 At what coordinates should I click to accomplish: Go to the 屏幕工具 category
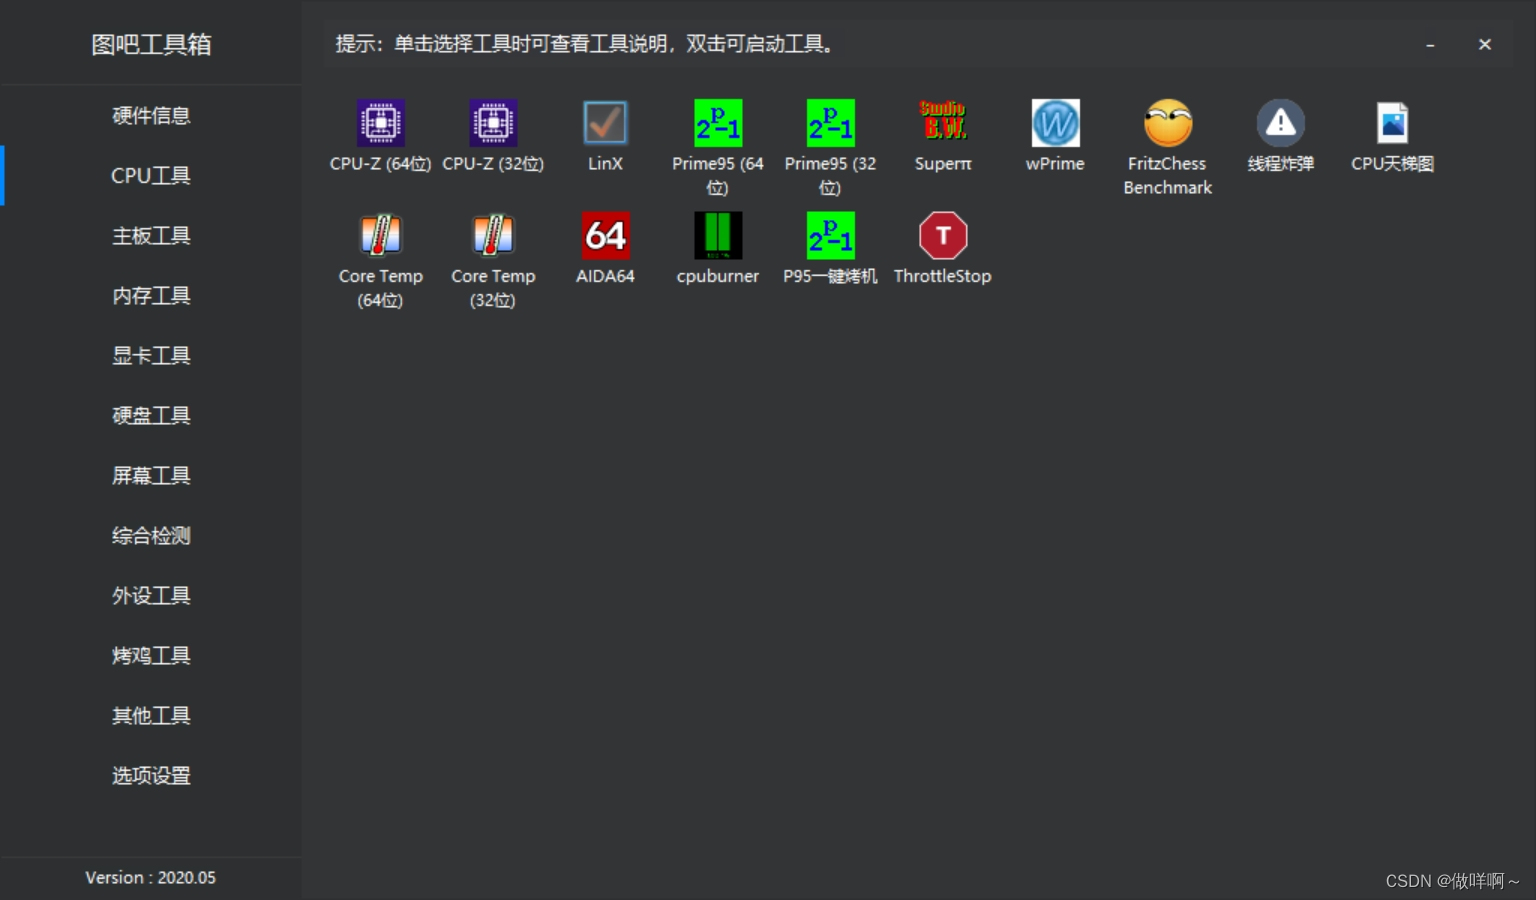click(x=151, y=476)
